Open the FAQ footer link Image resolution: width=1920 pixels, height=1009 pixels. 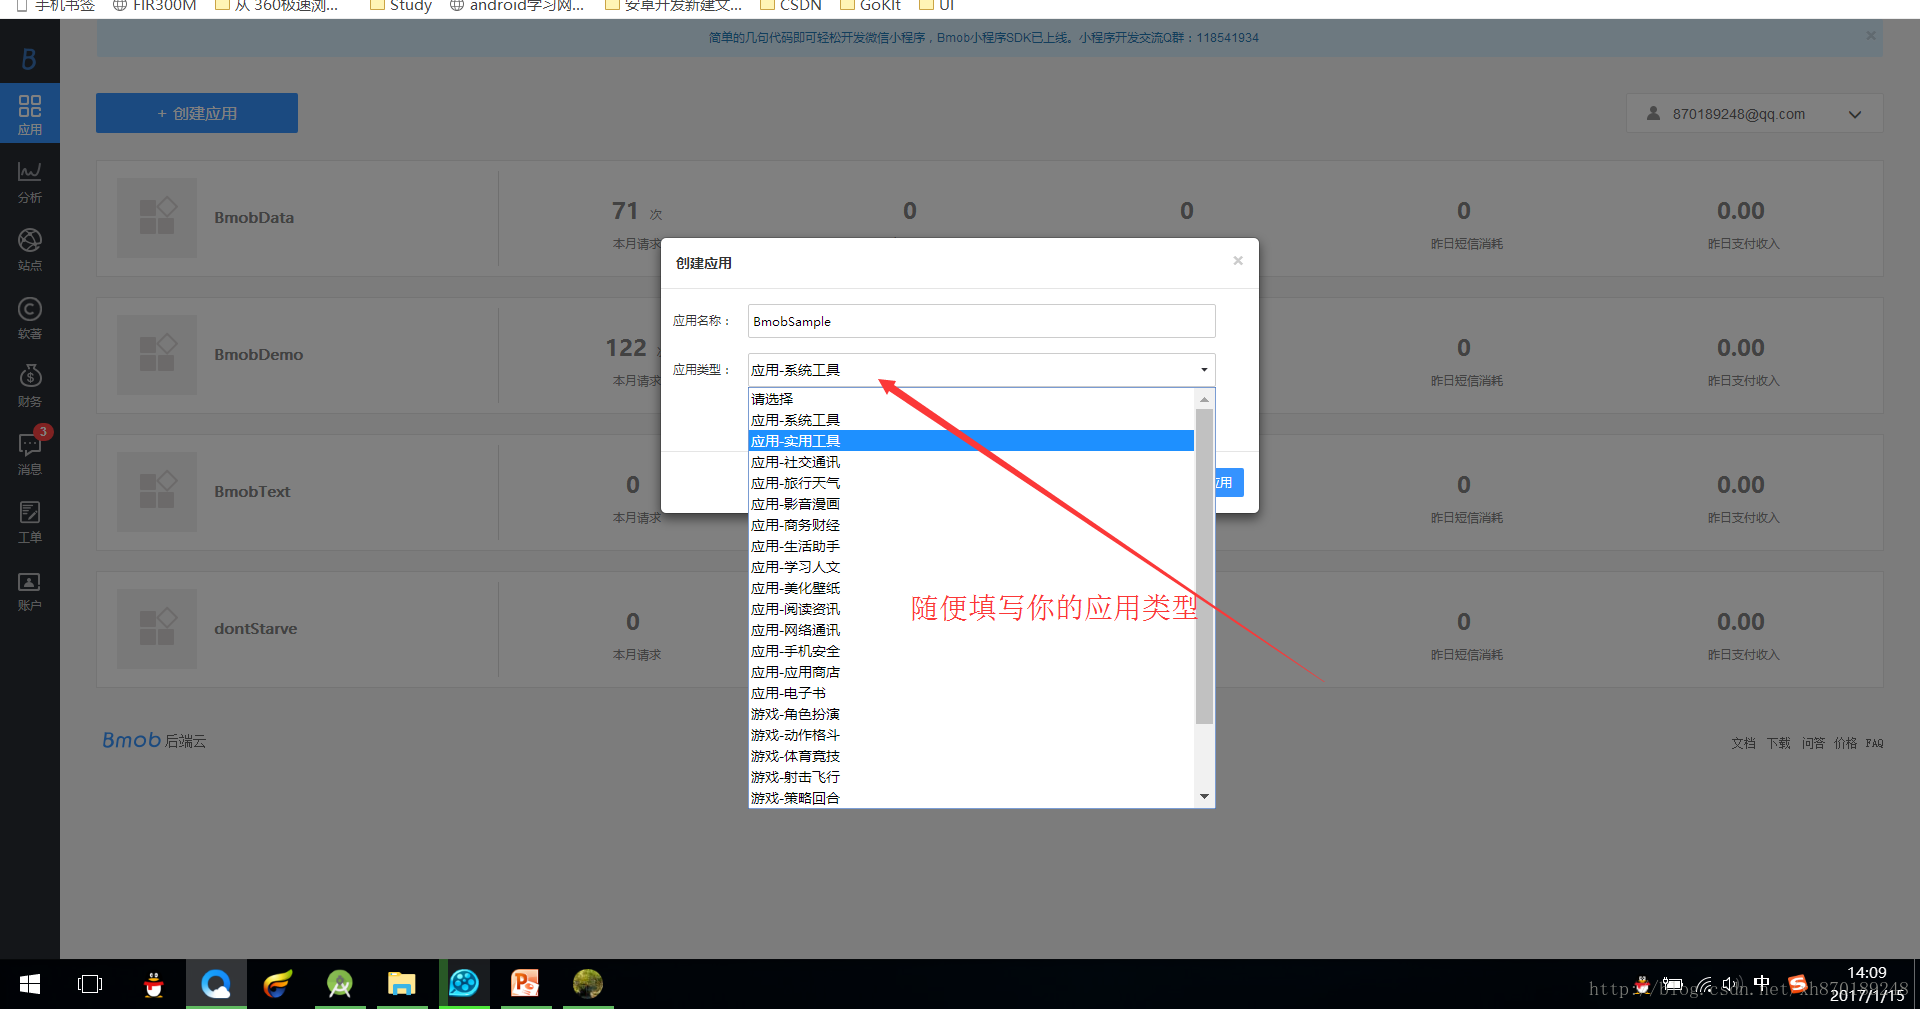[1874, 743]
